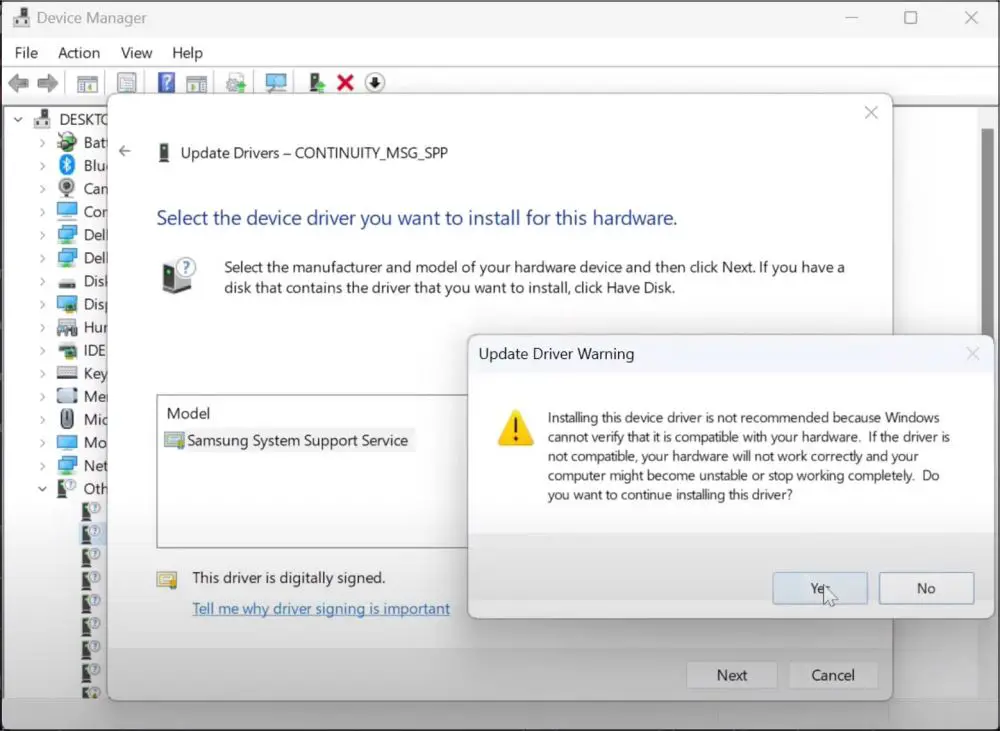Viewport: 1000px width, 731px height.
Task: Select the Memory technology icon in the tree
Action: [67, 395]
